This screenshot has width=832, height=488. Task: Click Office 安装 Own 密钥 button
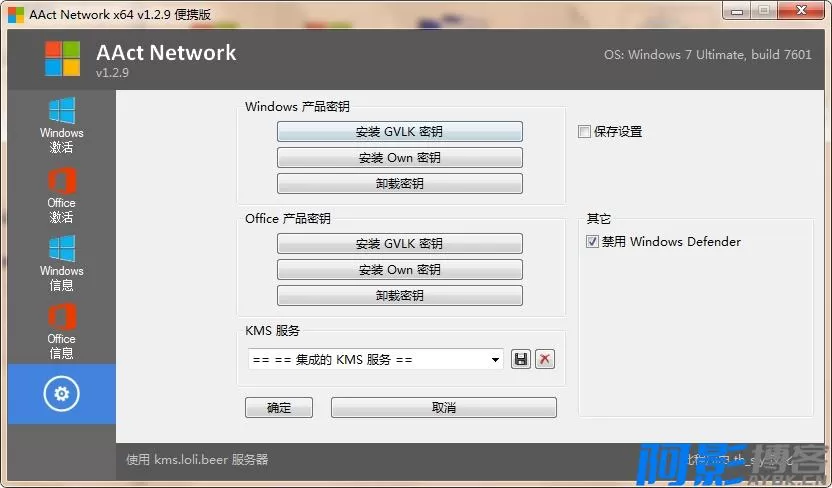click(x=399, y=270)
